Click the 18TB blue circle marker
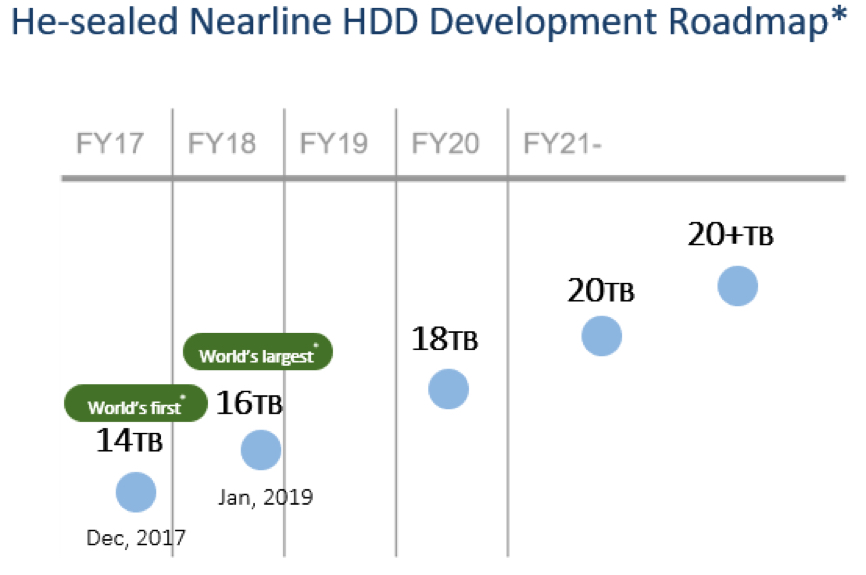The image size is (866, 575). [x=448, y=389]
